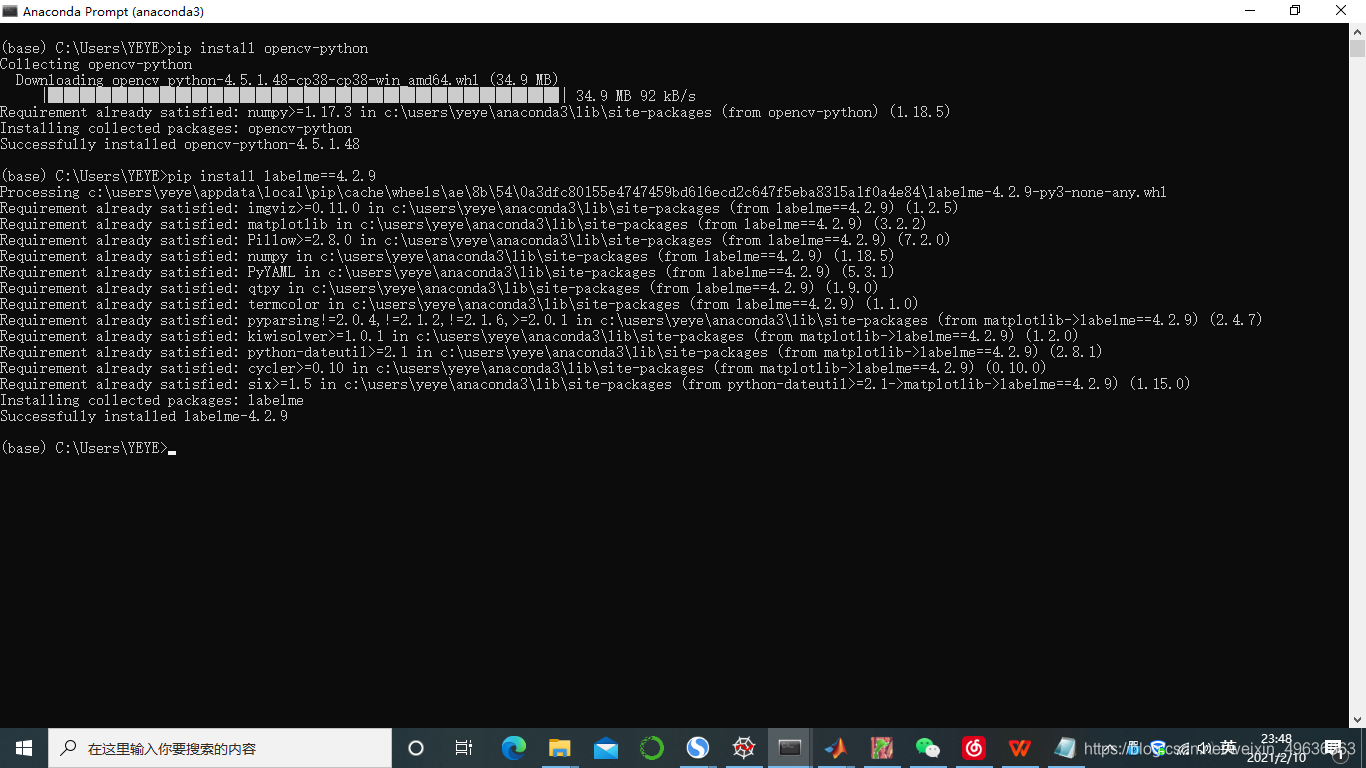
Task: Restore down the Anaconda Prompt window
Action: (x=1295, y=11)
